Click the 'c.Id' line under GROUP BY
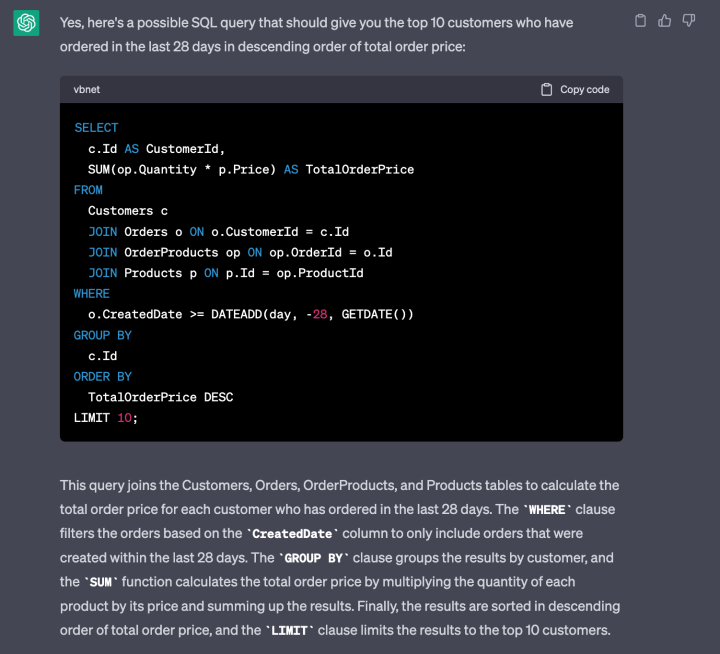720x654 pixels. (102, 356)
